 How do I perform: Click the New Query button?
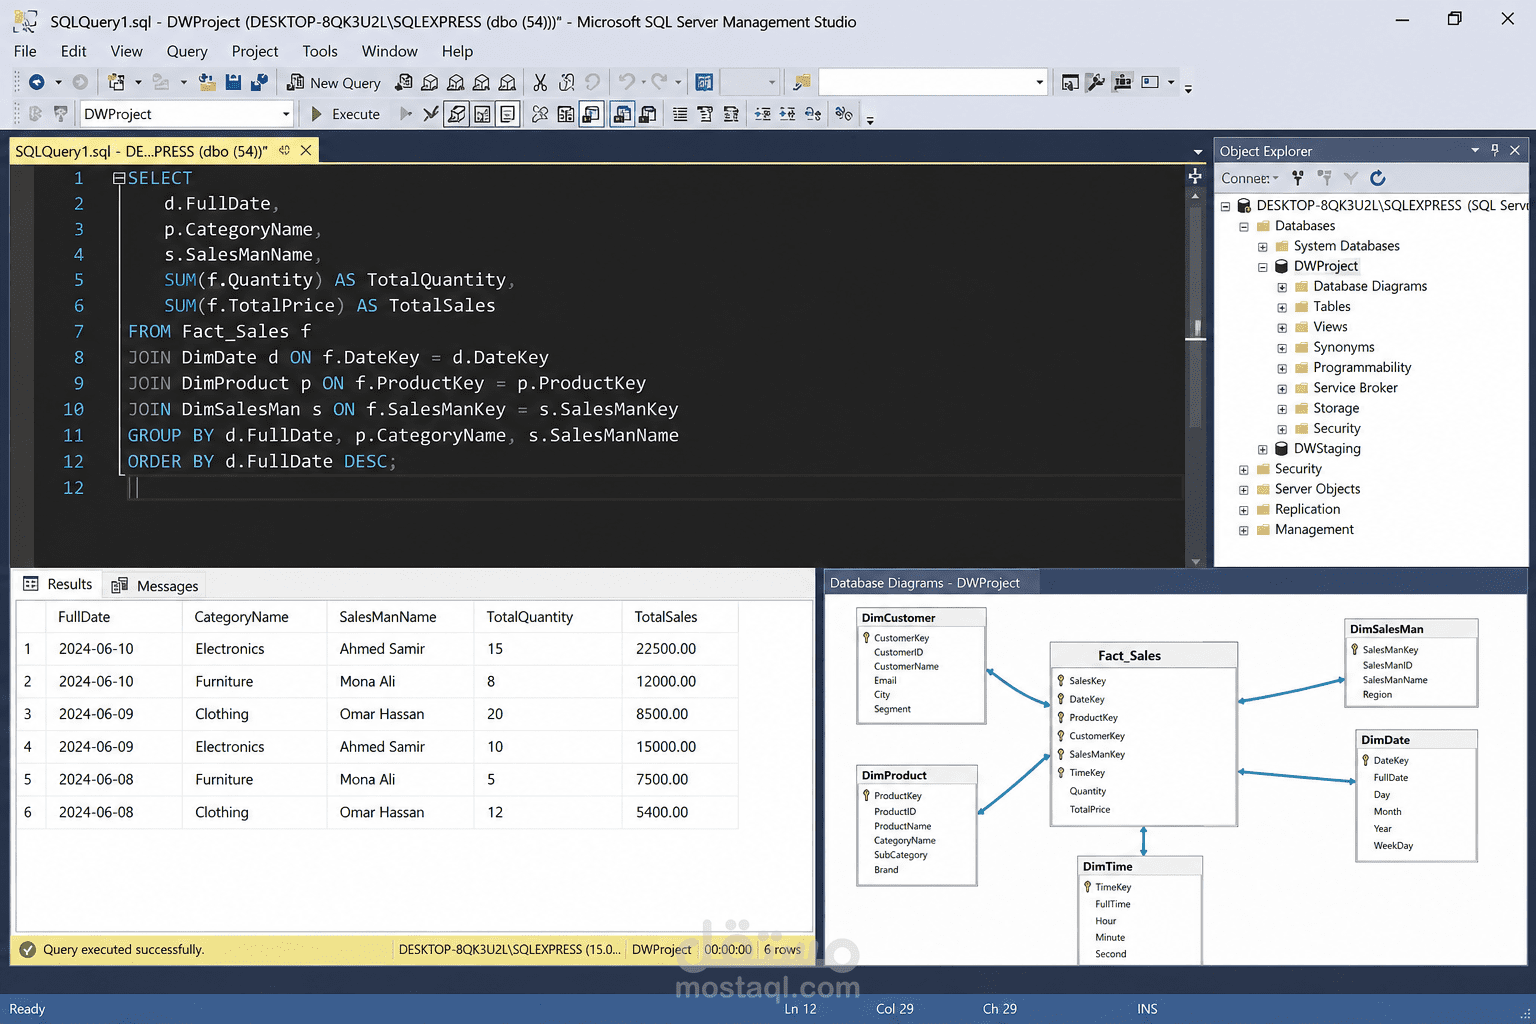(x=334, y=82)
